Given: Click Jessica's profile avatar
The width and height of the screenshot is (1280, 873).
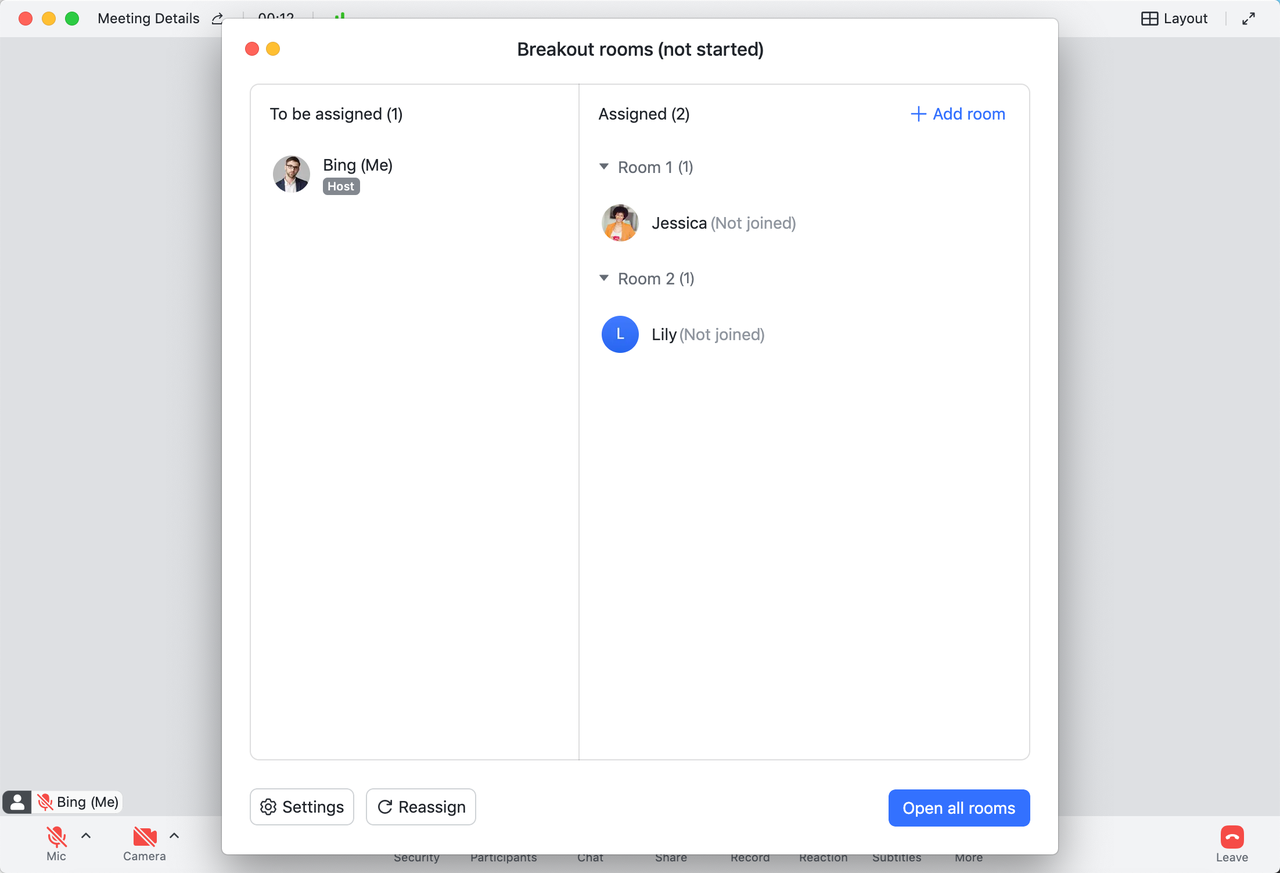Looking at the screenshot, I should (x=620, y=223).
